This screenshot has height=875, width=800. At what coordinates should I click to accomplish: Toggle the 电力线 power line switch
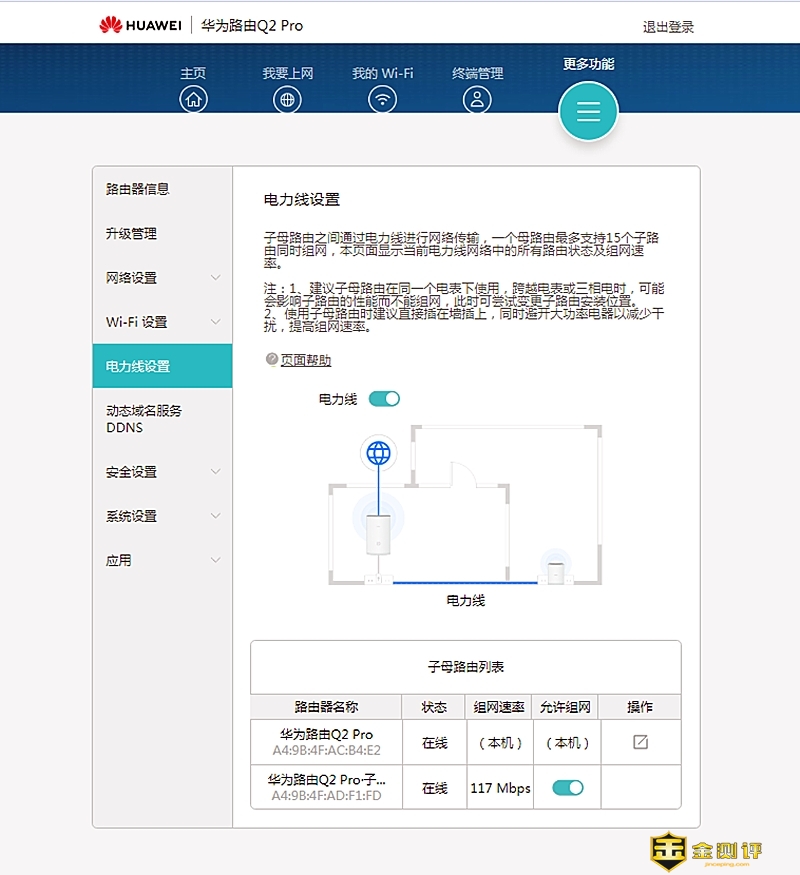(x=384, y=399)
